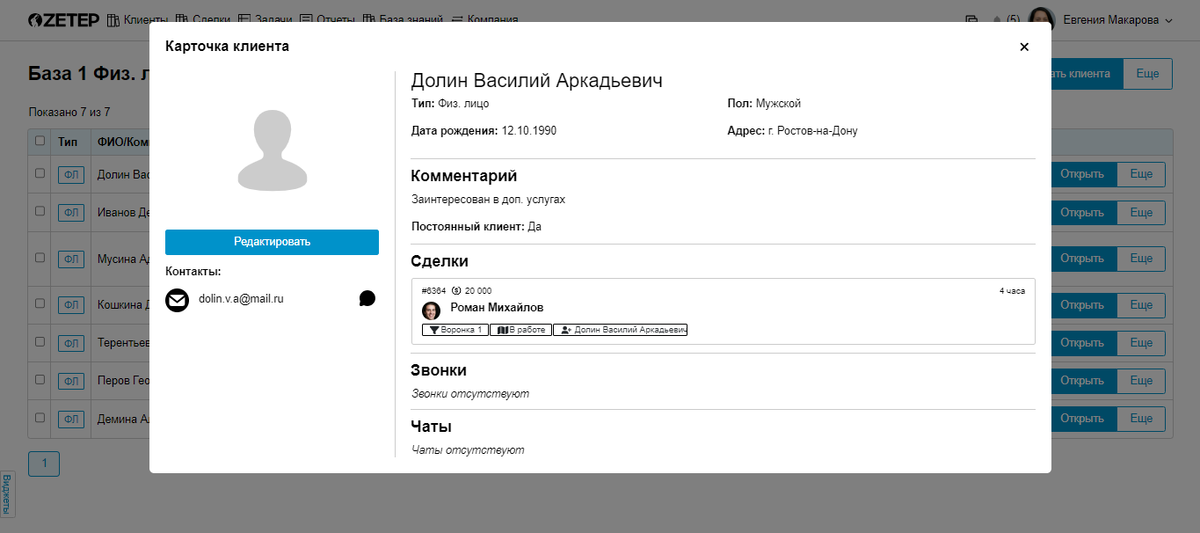Click the add client button behind the dialog
The image size is (1200, 533).
pos(1086,74)
